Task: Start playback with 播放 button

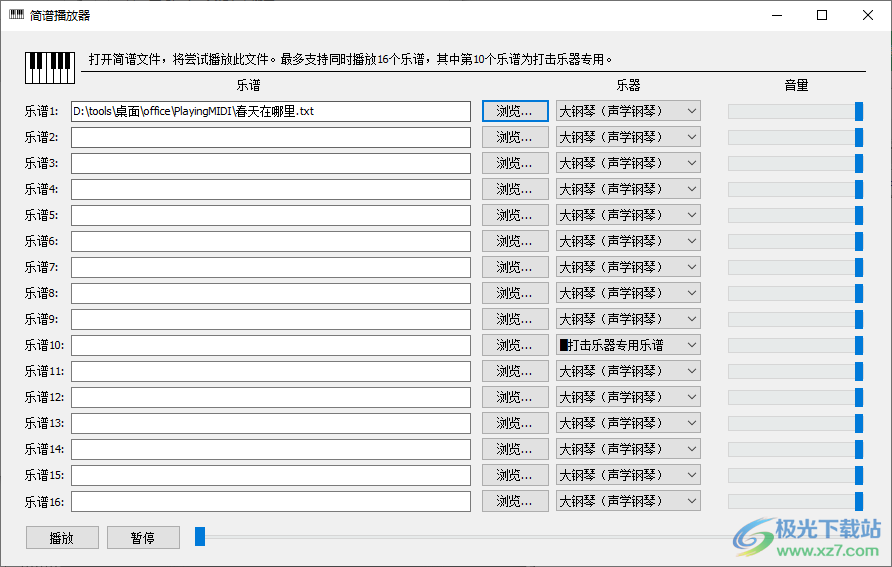Action: (x=63, y=537)
